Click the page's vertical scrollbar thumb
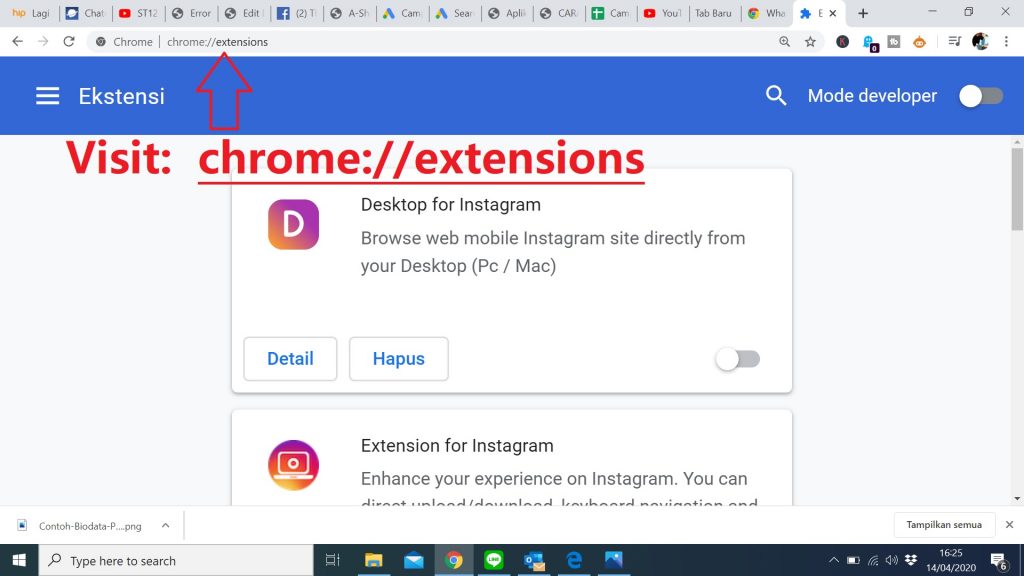 (x=1017, y=190)
